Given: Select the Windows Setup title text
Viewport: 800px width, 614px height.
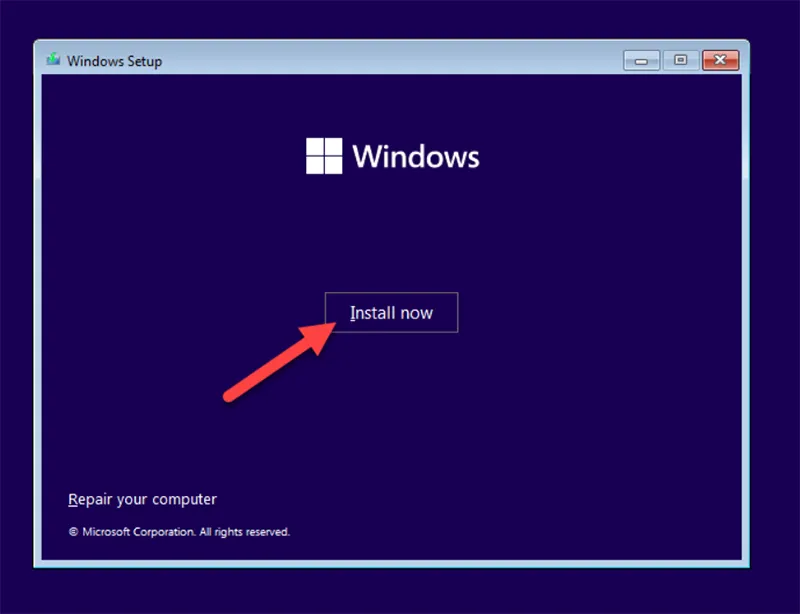Looking at the screenshot, I should (114, 61).
